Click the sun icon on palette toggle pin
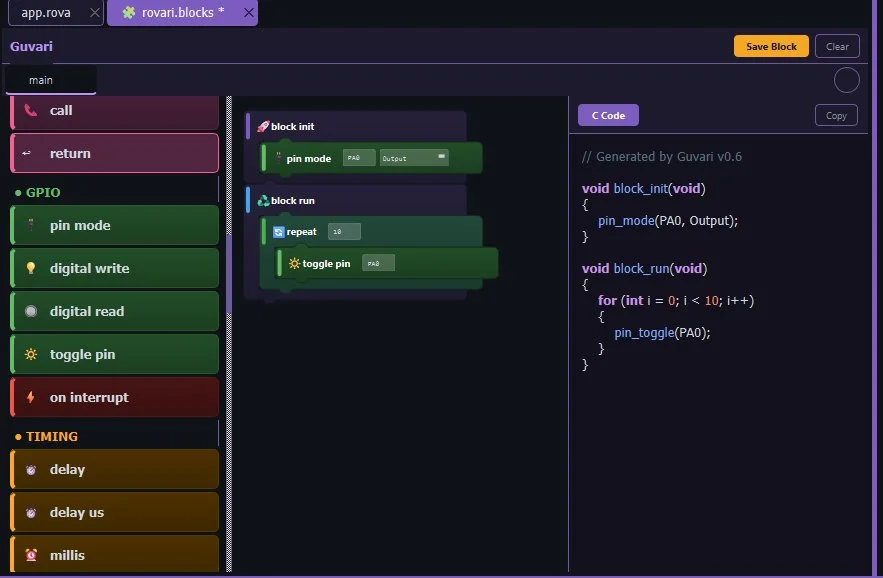Image resolution: width=883 pixels, height=578 pixels. coord(31,354)
